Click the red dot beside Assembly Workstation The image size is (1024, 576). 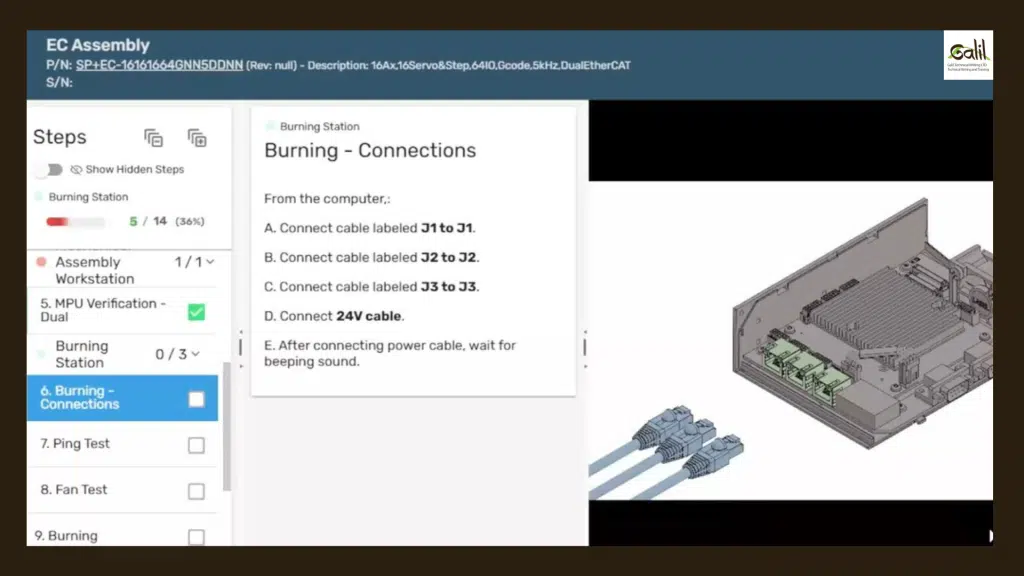point(41,262)
